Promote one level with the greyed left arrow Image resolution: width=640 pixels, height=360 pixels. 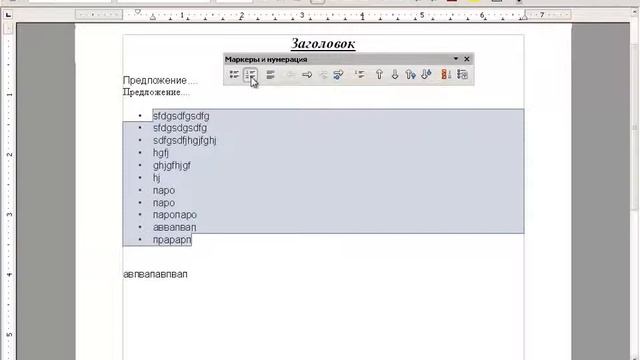pos(291,75)
